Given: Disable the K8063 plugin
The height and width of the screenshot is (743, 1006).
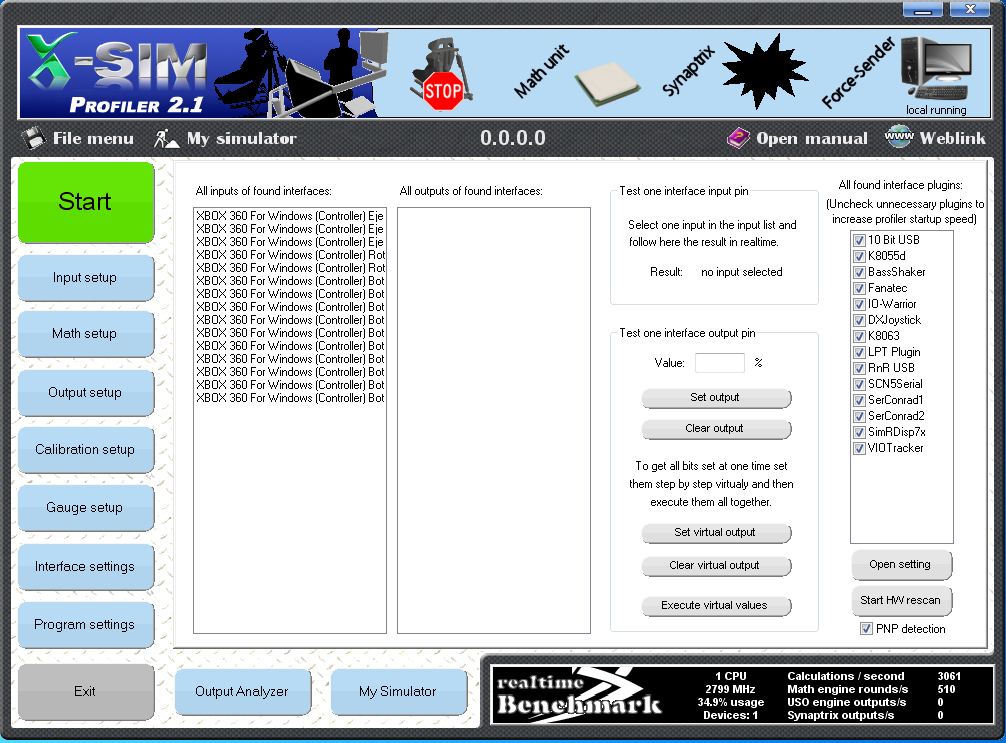Looking at the screenshot, I should coord(859,336).
